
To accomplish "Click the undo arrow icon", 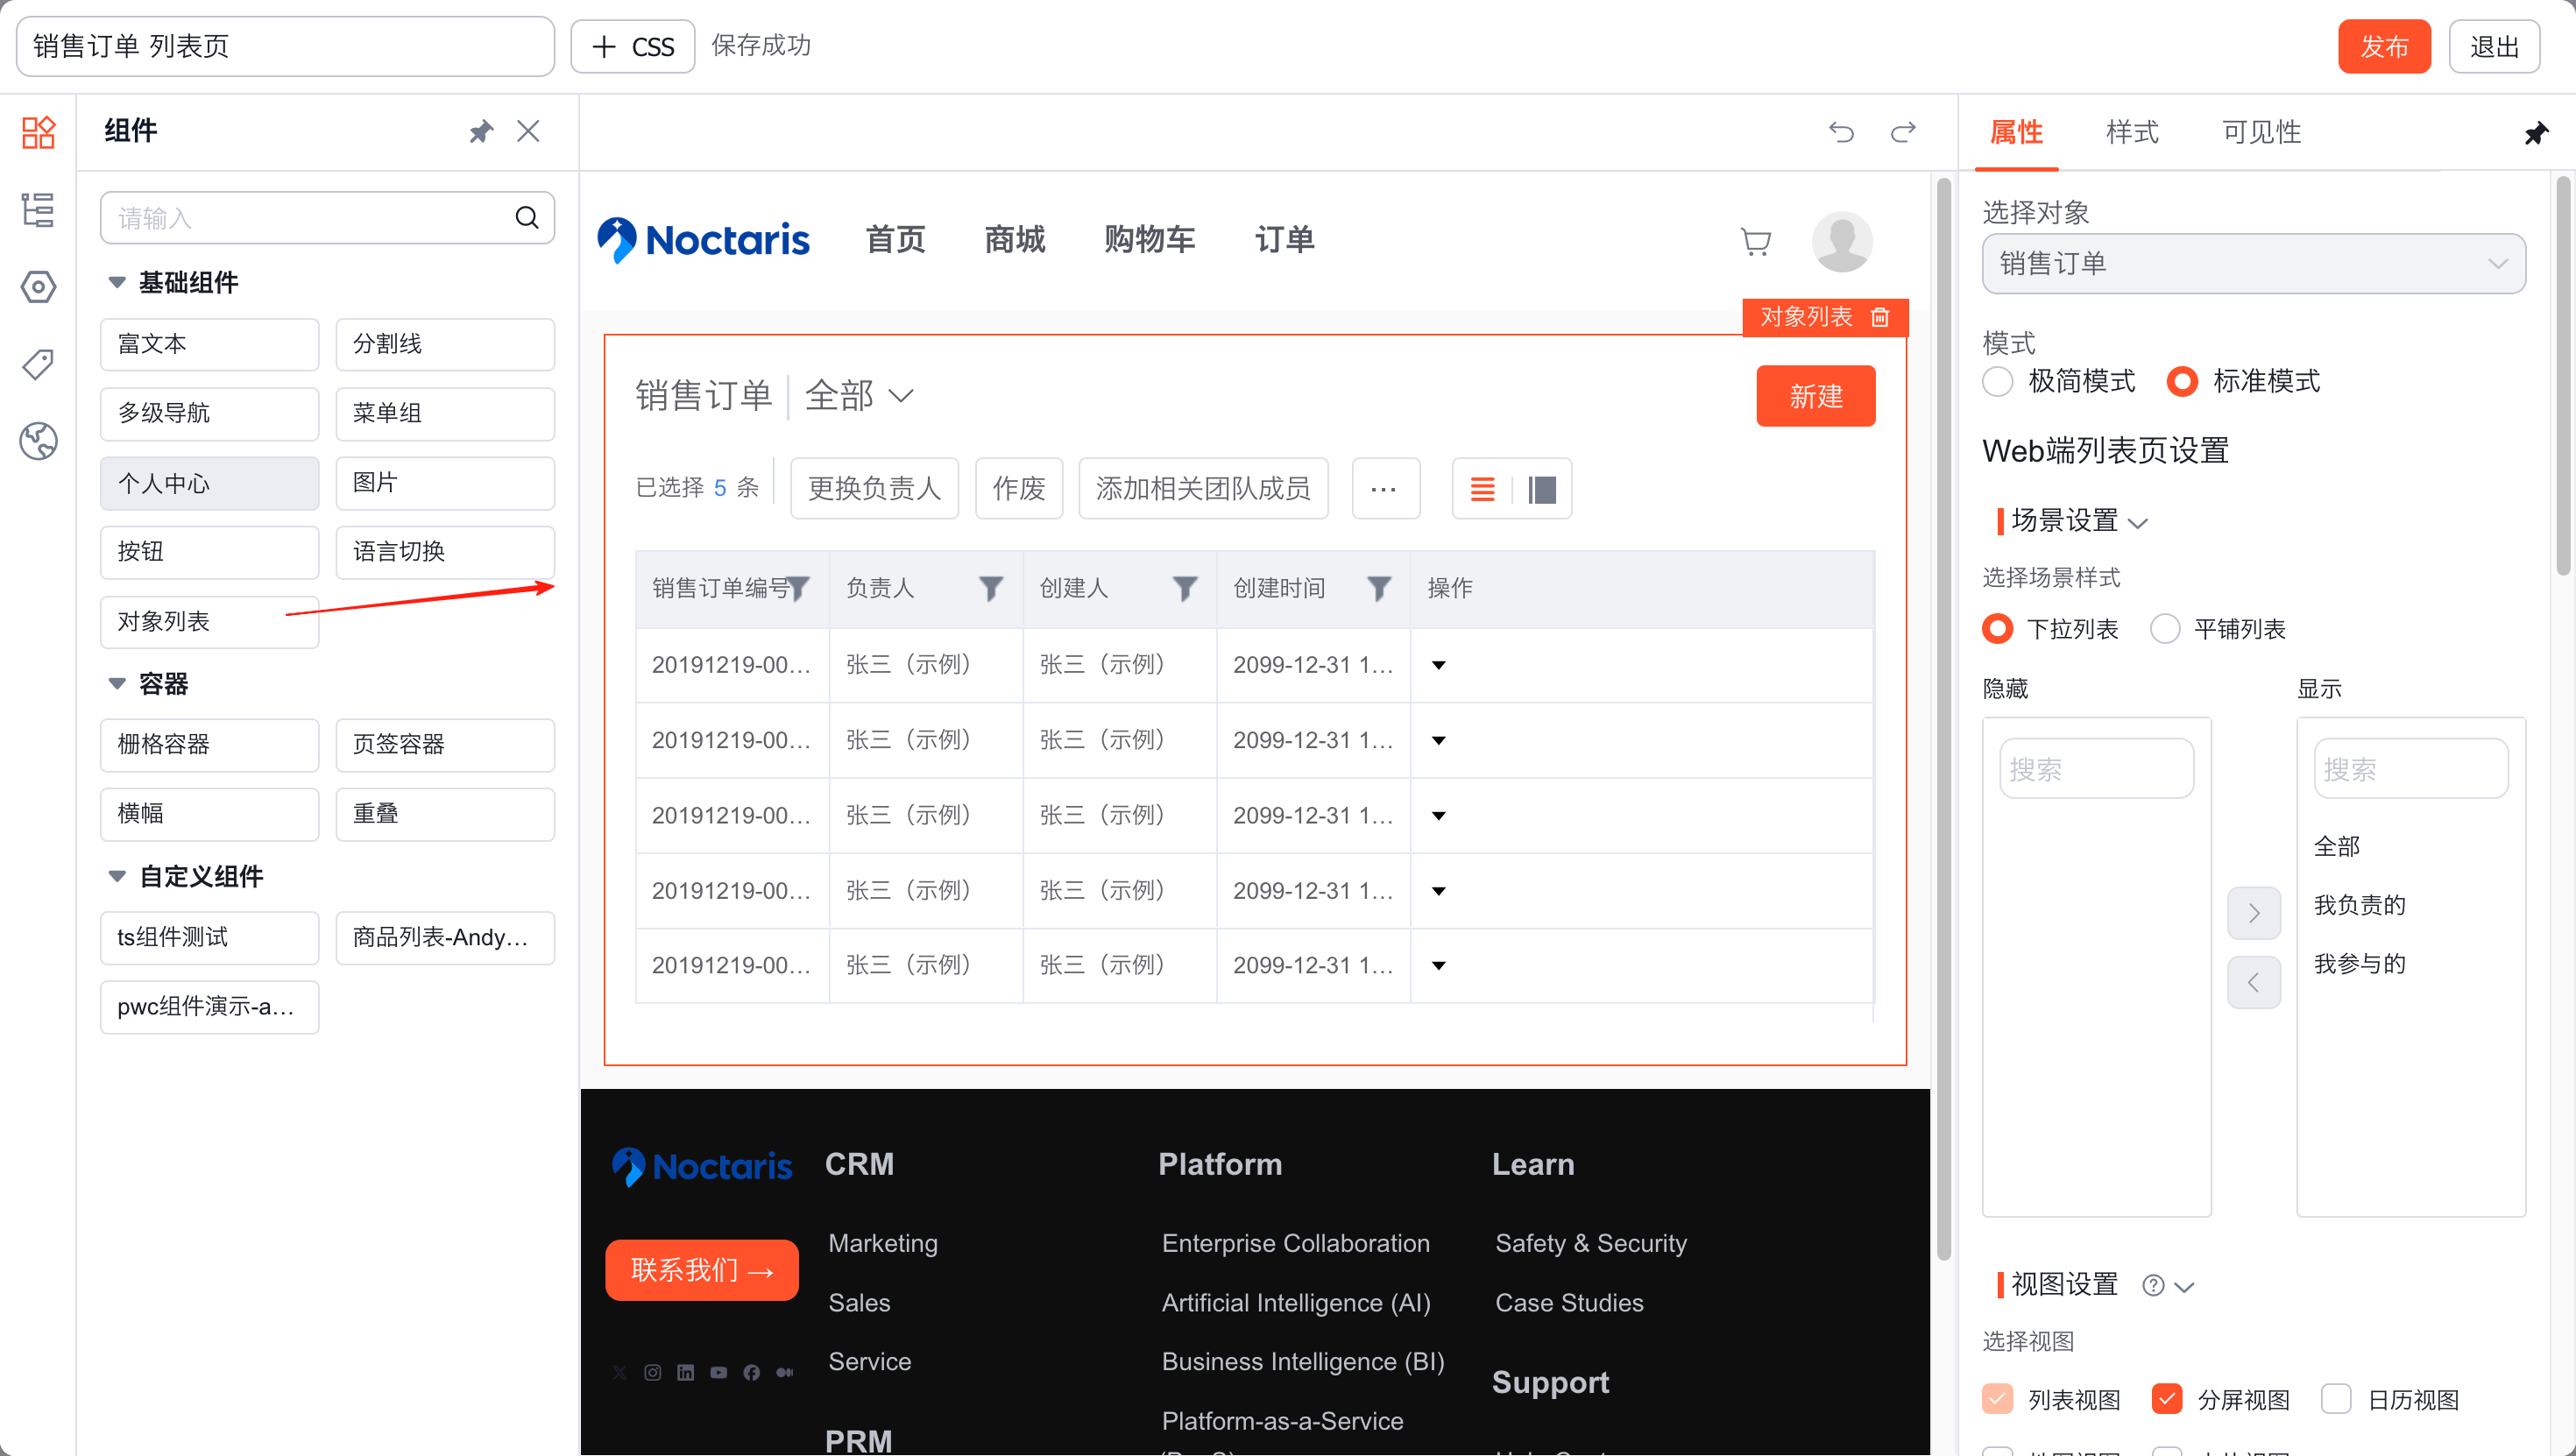I will tap(1840, 132).
